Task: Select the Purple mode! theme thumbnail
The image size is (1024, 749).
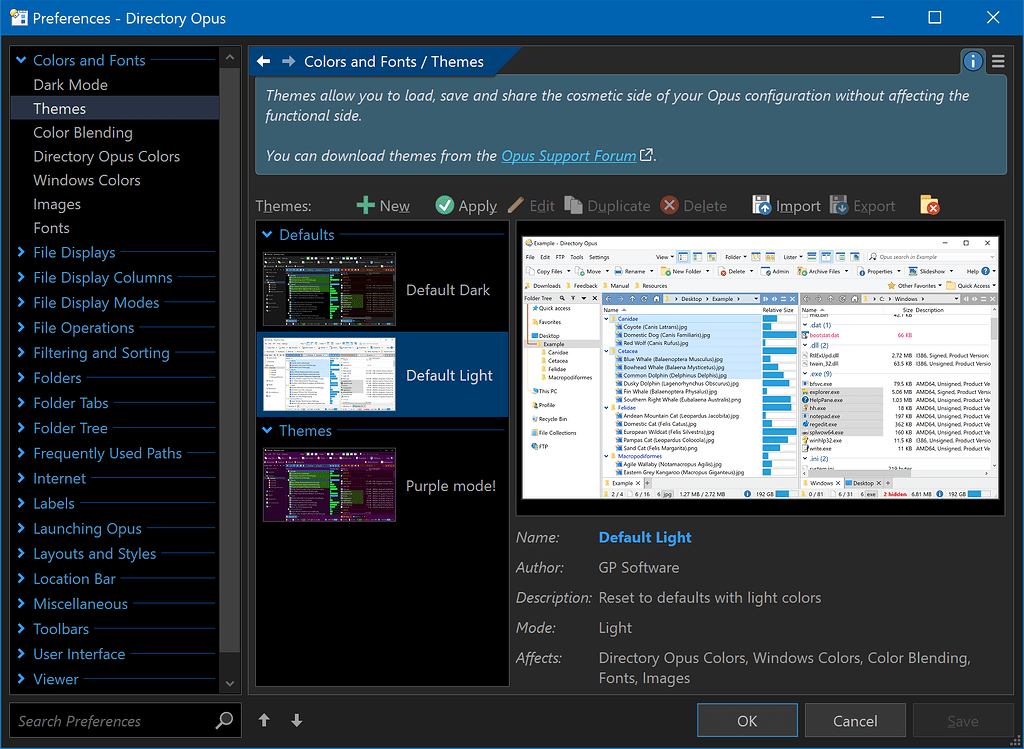Action: pos(329,485)
